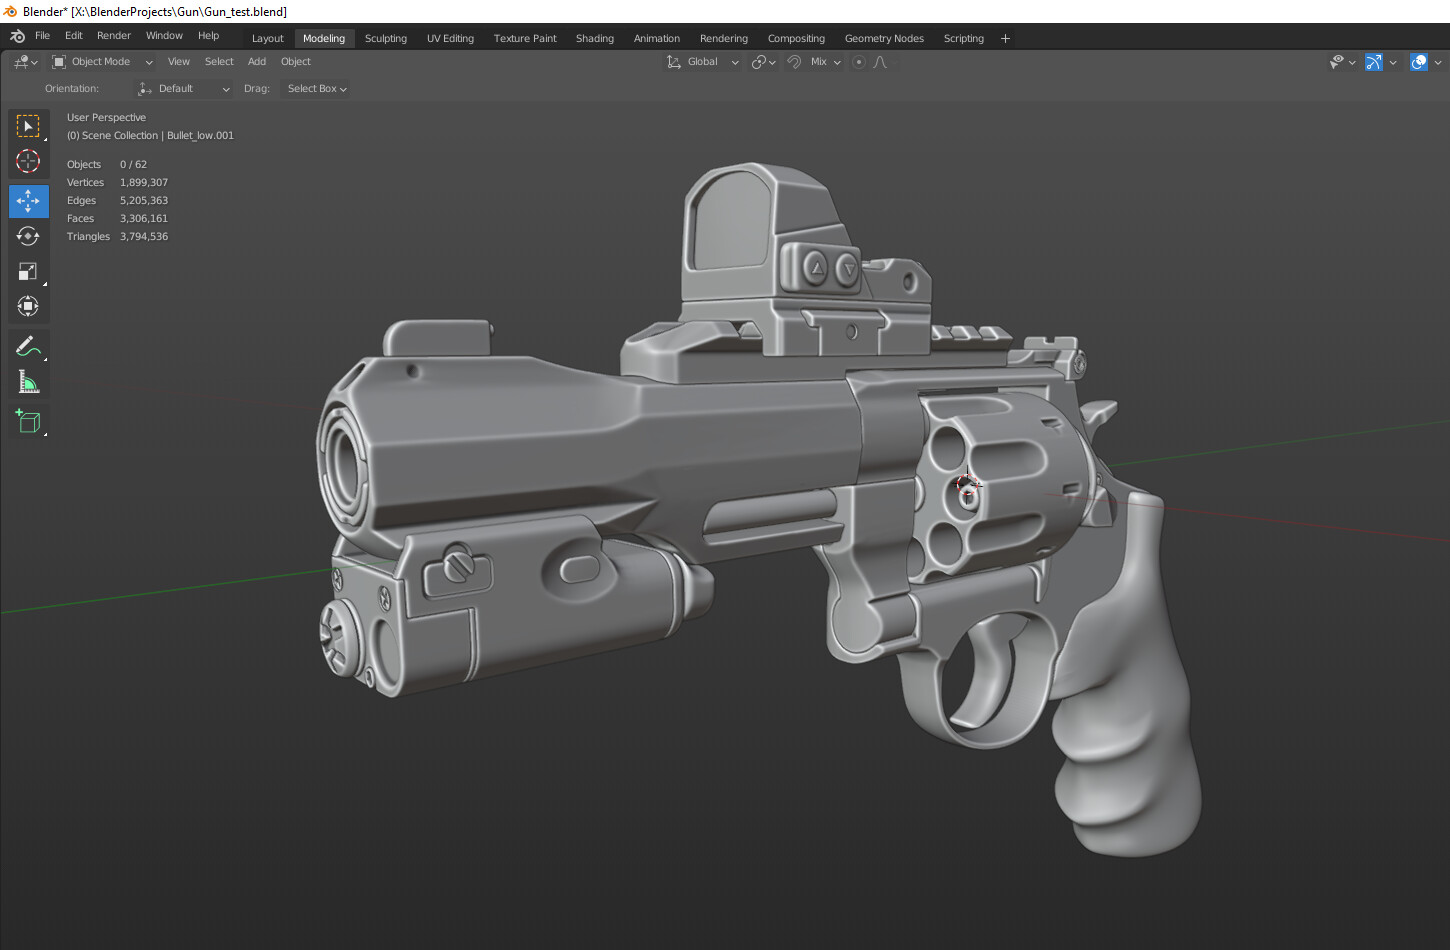Select the Scale tool
The width and height of the screenshot is (1450, 950).
(x=28, y=271)
